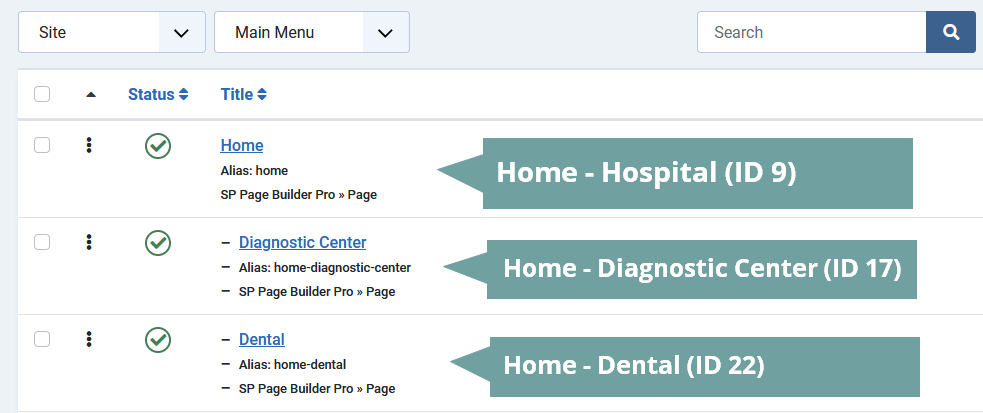Select the Home row checkbox
This screenshot has width=983, height=413.
(42, 145)
